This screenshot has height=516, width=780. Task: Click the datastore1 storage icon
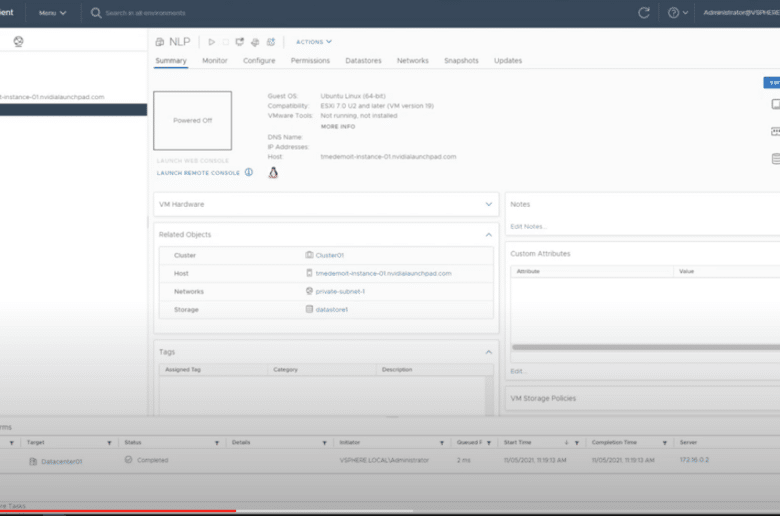[x=309, y=309]
